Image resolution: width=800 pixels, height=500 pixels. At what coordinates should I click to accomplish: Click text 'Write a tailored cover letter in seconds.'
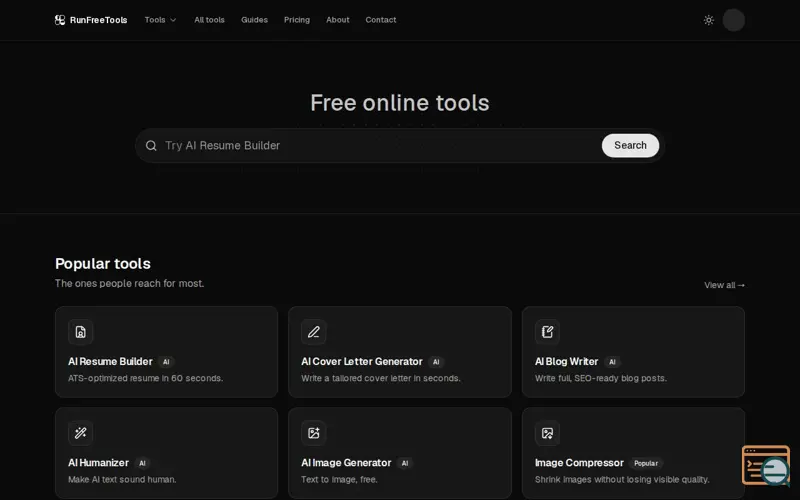point(381,378)
